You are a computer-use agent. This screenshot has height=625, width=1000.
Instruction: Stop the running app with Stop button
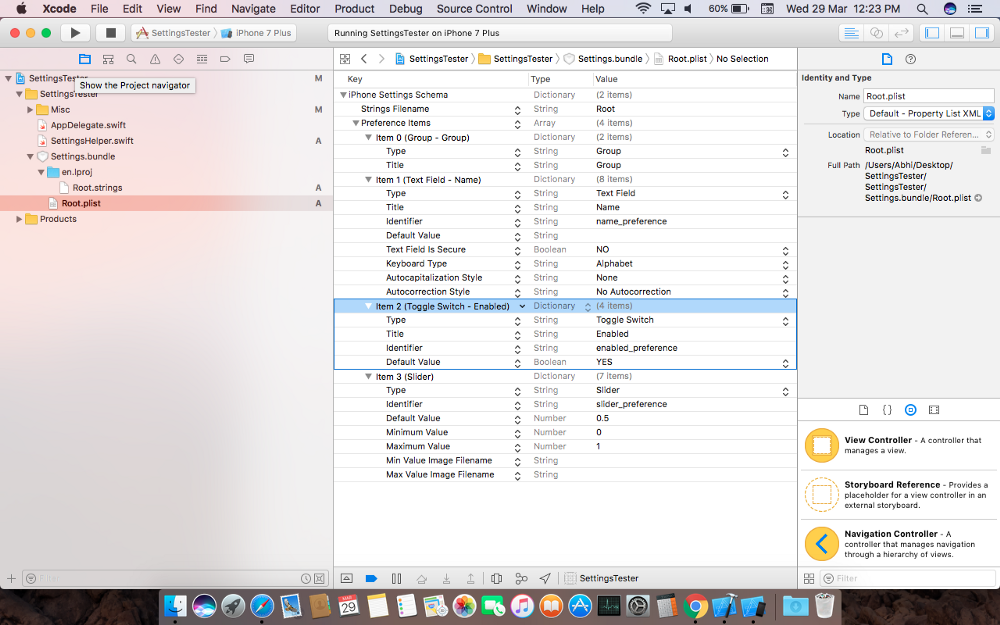[x=110, y=33]
